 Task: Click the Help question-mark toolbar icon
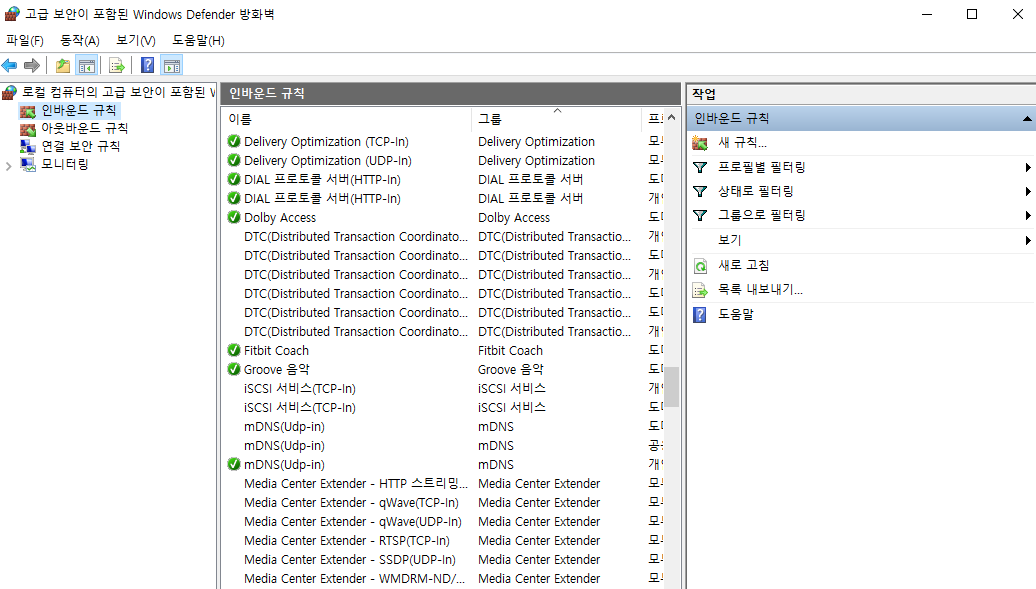(x=147, y=65)
